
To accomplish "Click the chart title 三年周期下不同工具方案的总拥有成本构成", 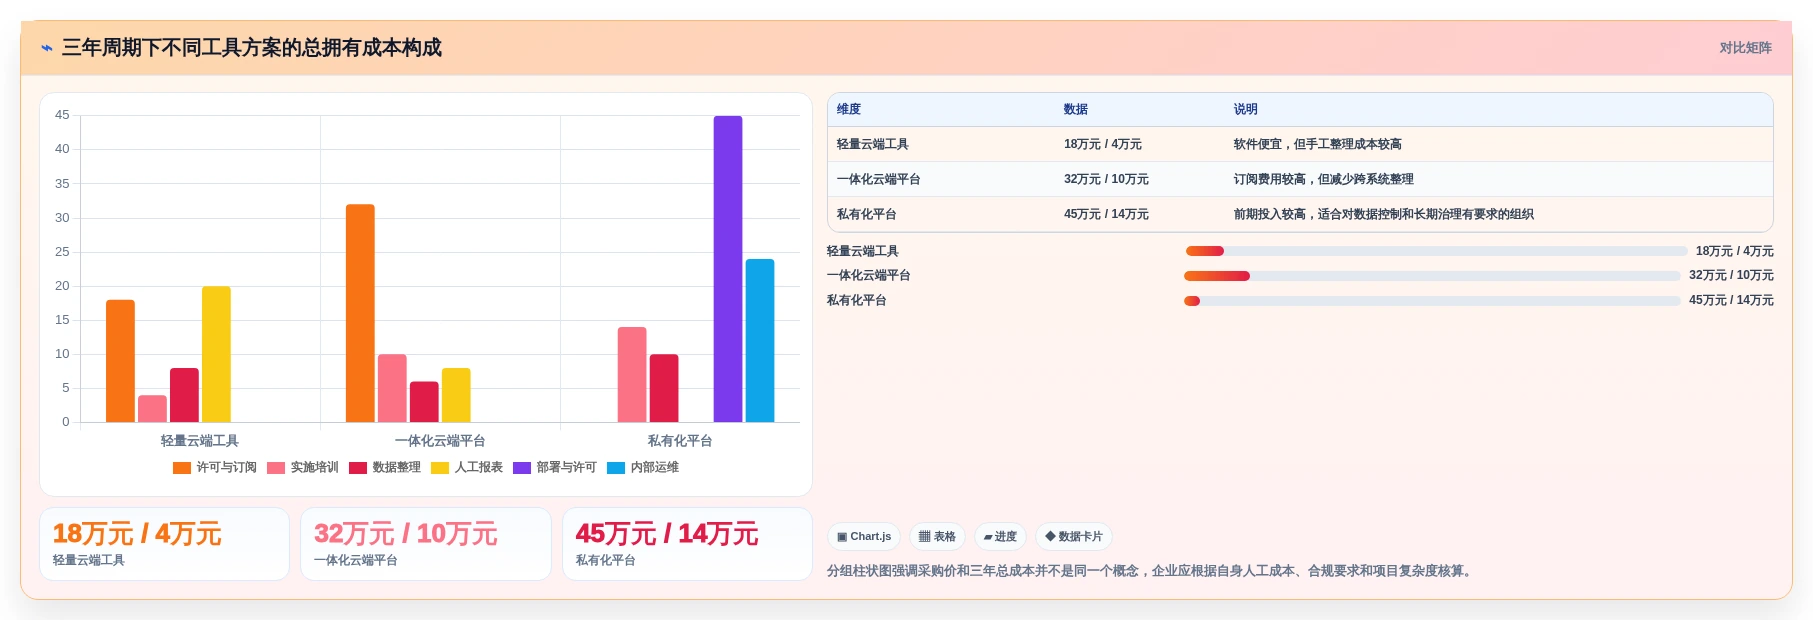I will [252, 48].
